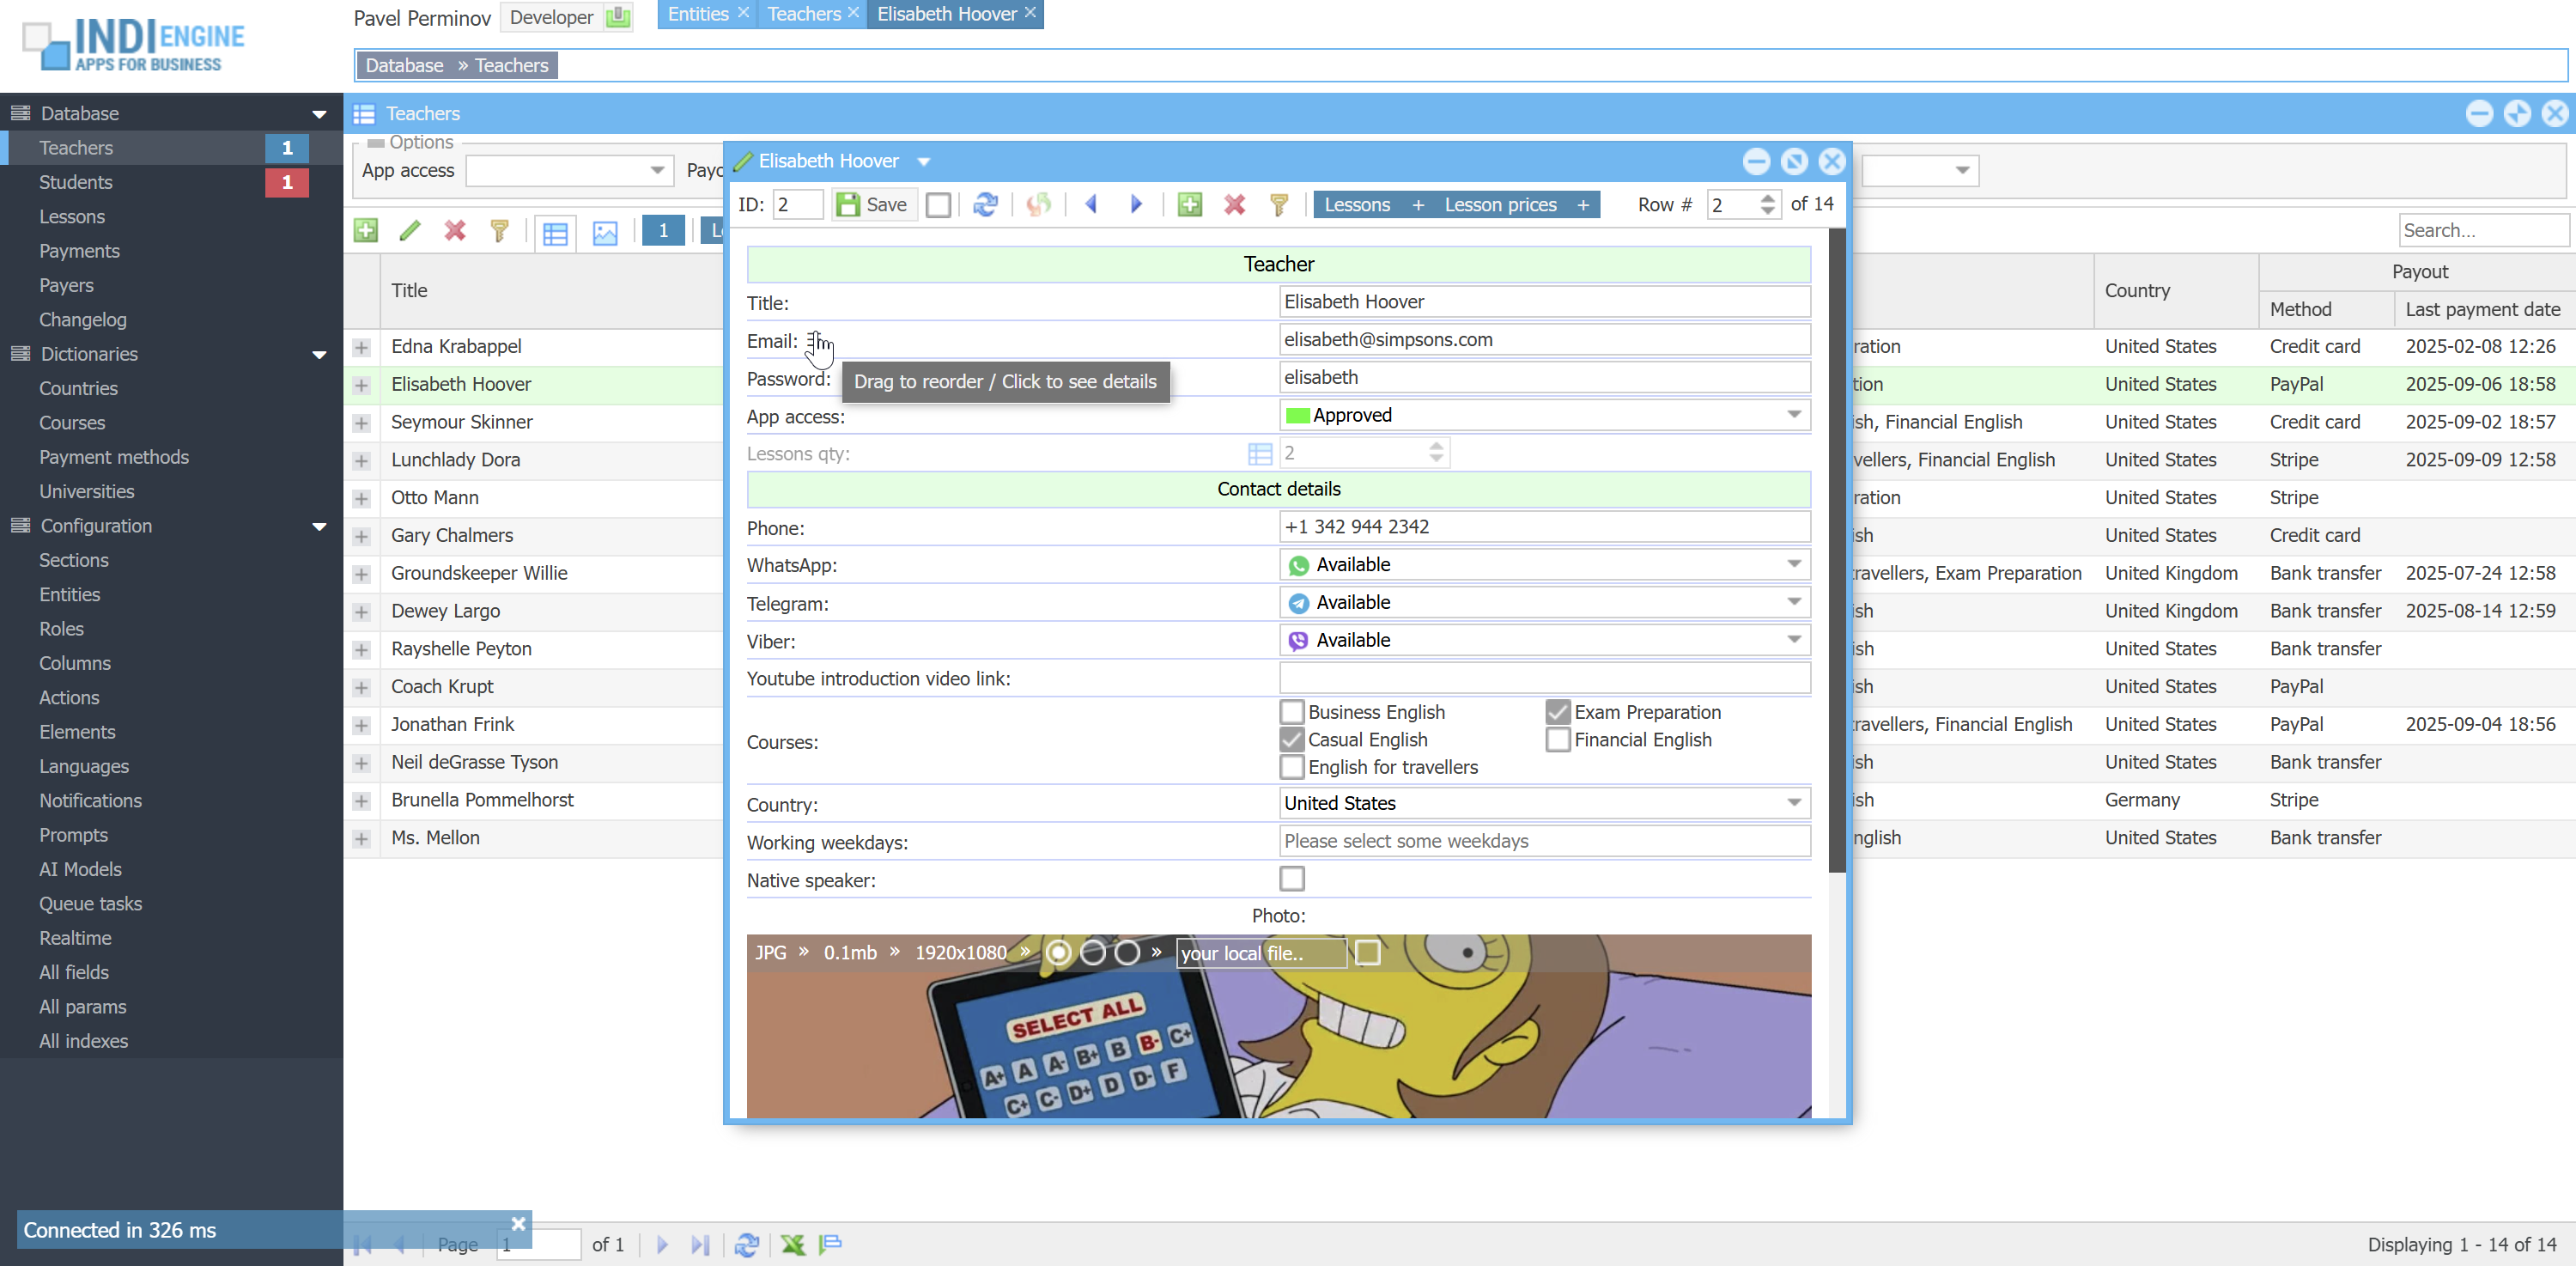Screen dimensions: 2576x1266
Task: Open the Country dropdown in form
Action: [1794, 803]
